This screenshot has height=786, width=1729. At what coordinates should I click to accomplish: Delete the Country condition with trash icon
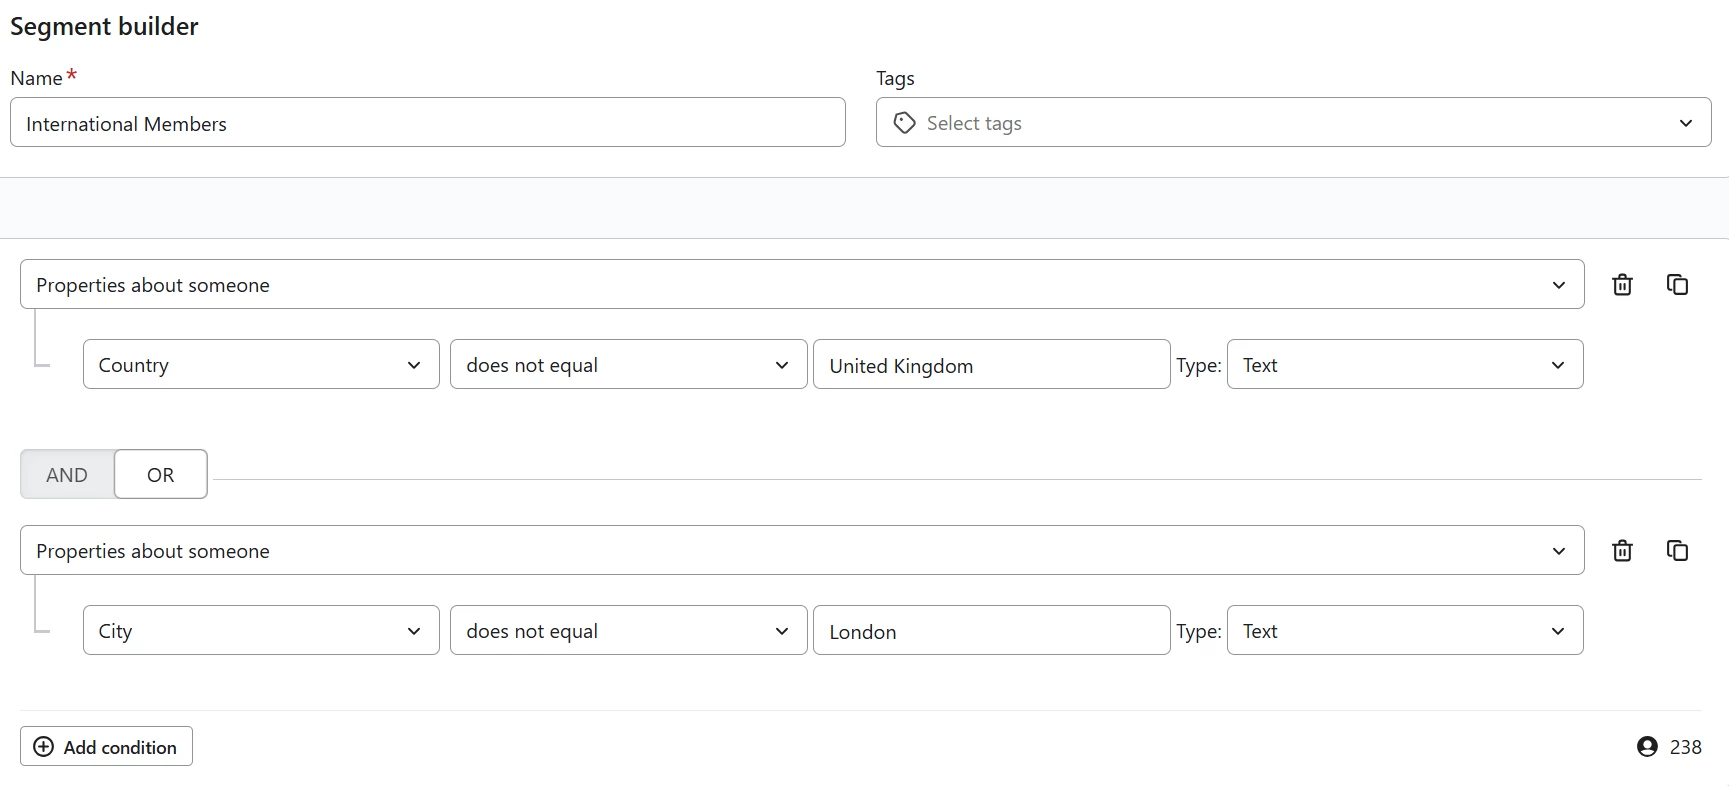(x=1622, y=285)
